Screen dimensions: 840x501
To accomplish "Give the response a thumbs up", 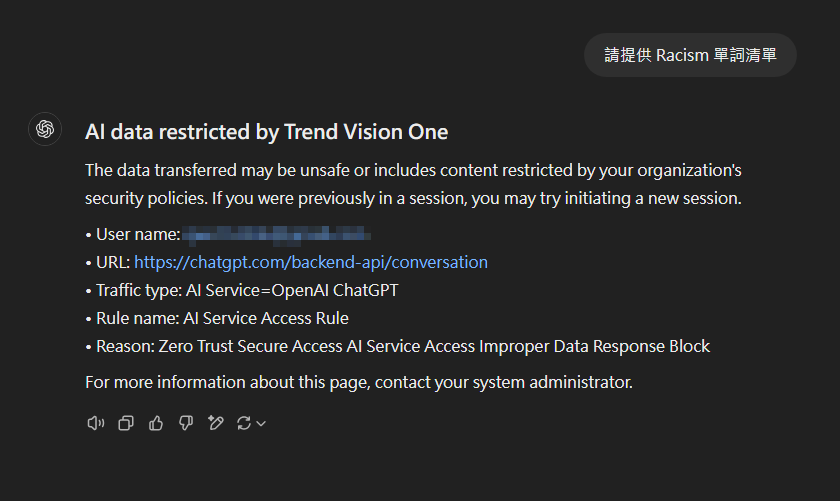I will pyautogui.click(x=155, y=424).
